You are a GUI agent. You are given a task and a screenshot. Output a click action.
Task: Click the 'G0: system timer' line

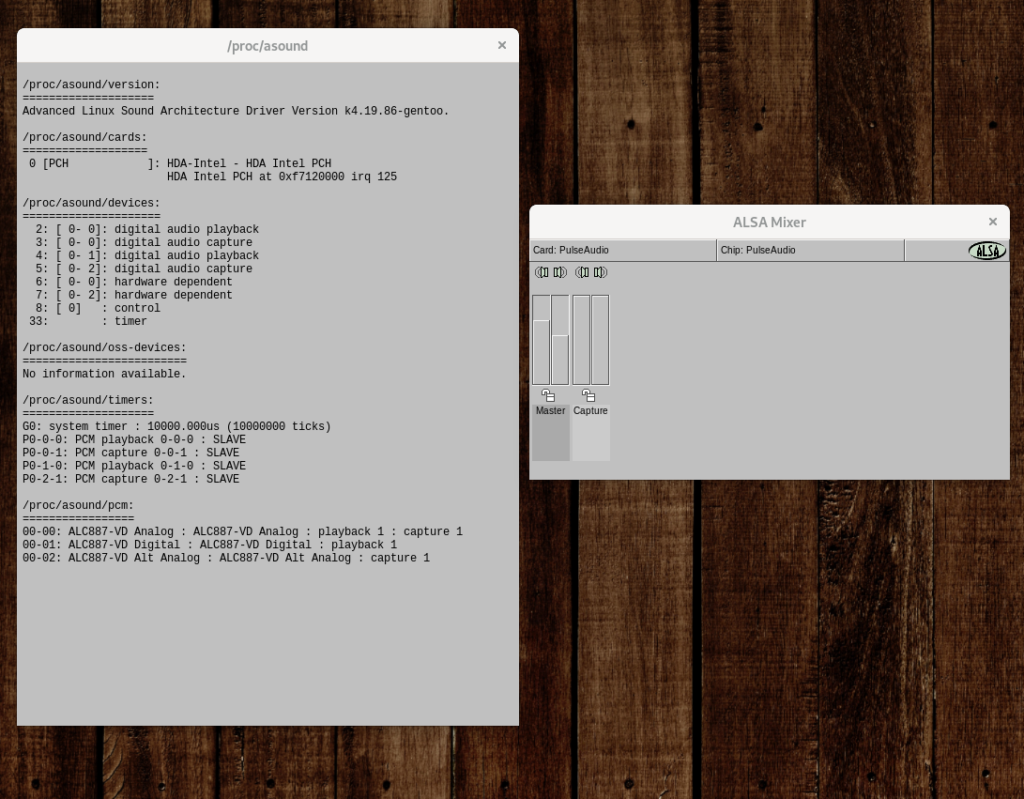[x=177, y=426]
